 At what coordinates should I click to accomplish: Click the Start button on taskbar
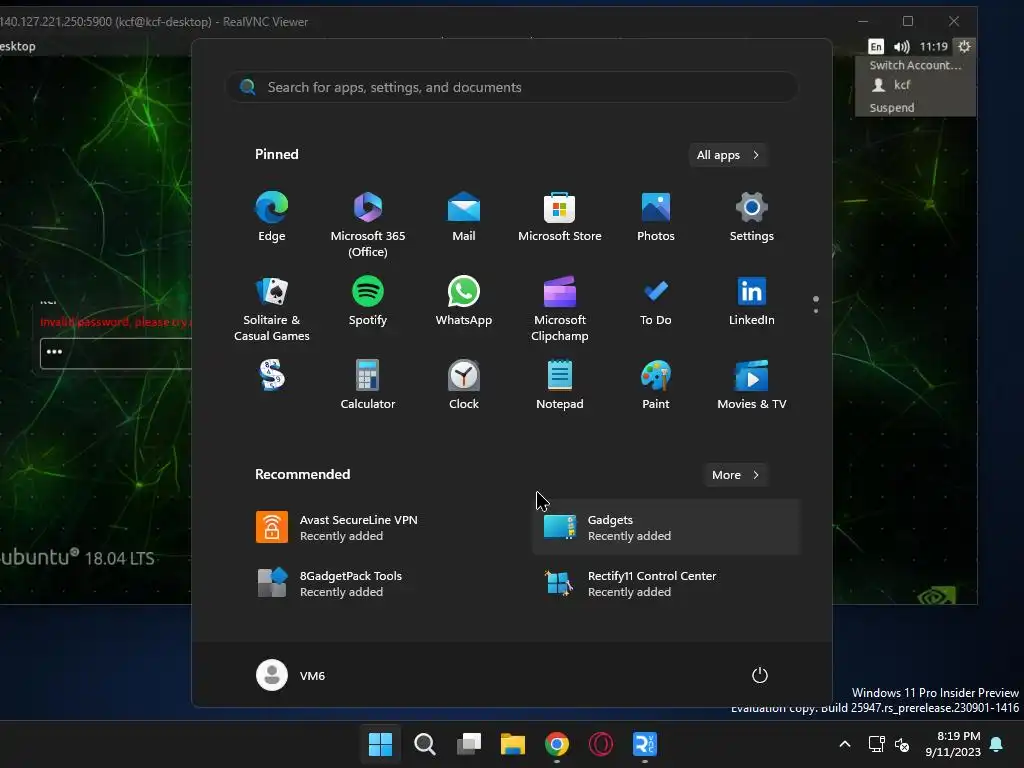point(380,744)
